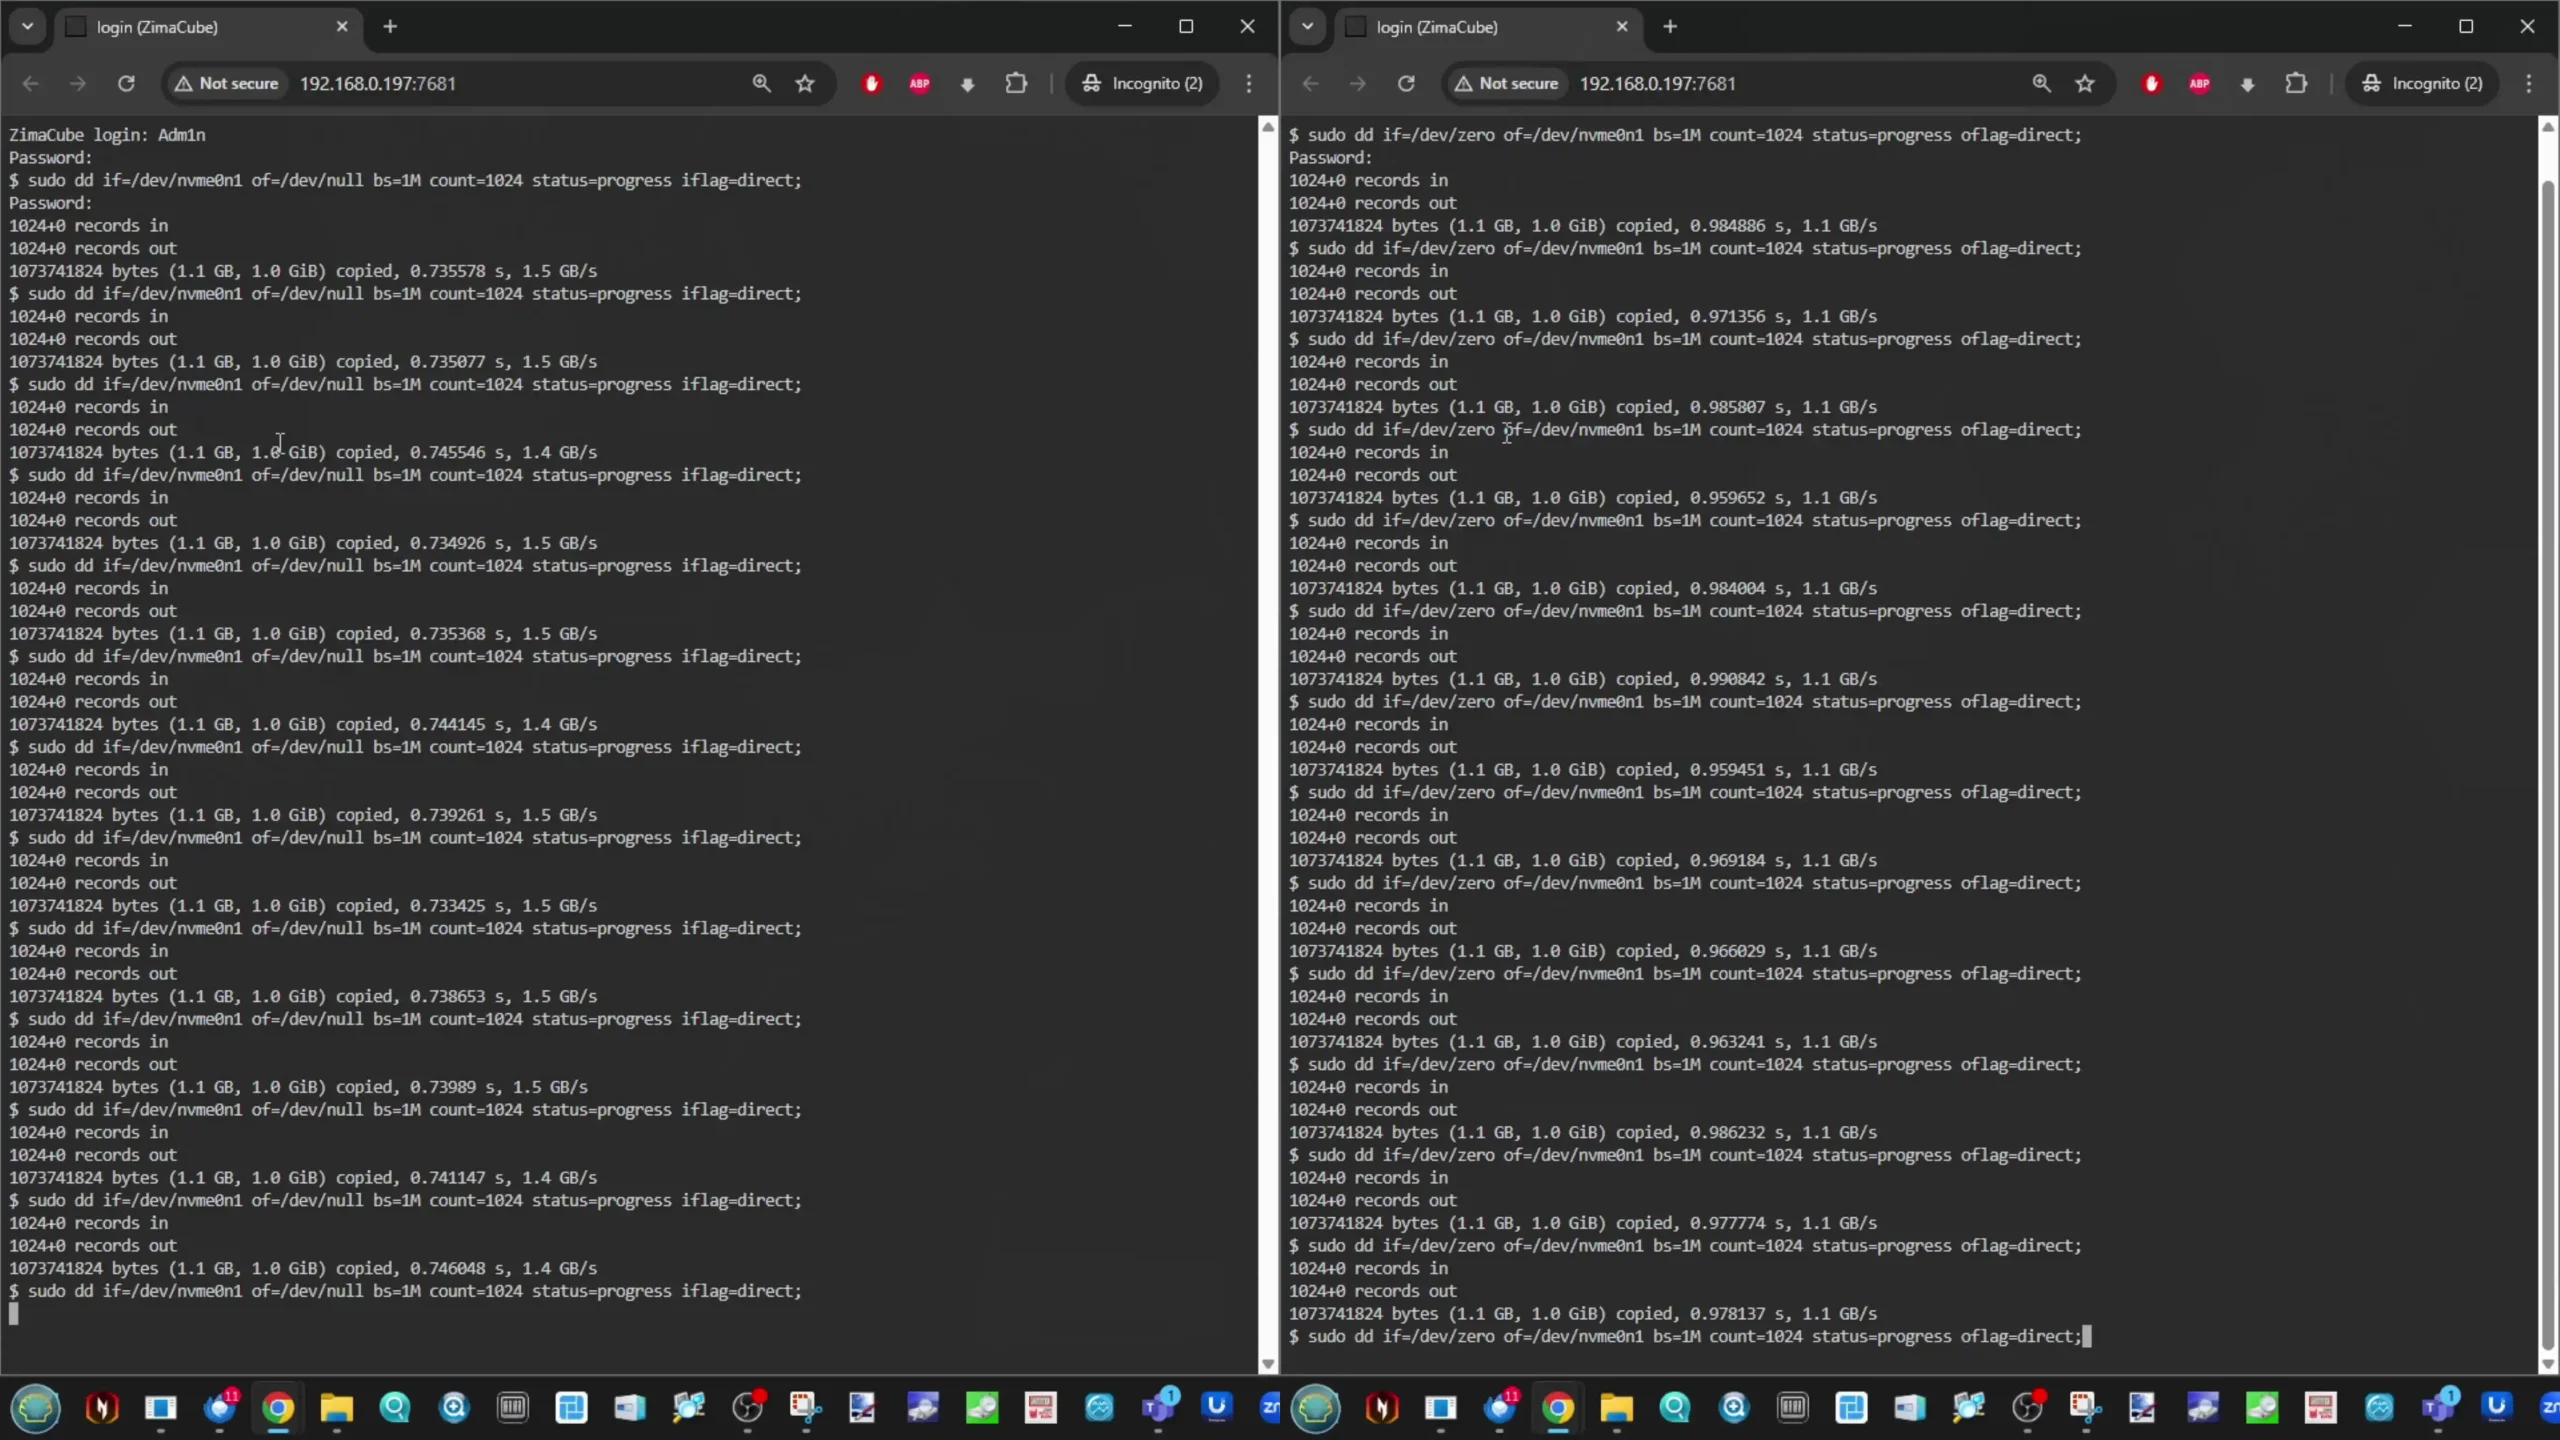Click the red shield extension in right window
The width and height of the screenshot is (2560, 1440).
(2151, 83)
